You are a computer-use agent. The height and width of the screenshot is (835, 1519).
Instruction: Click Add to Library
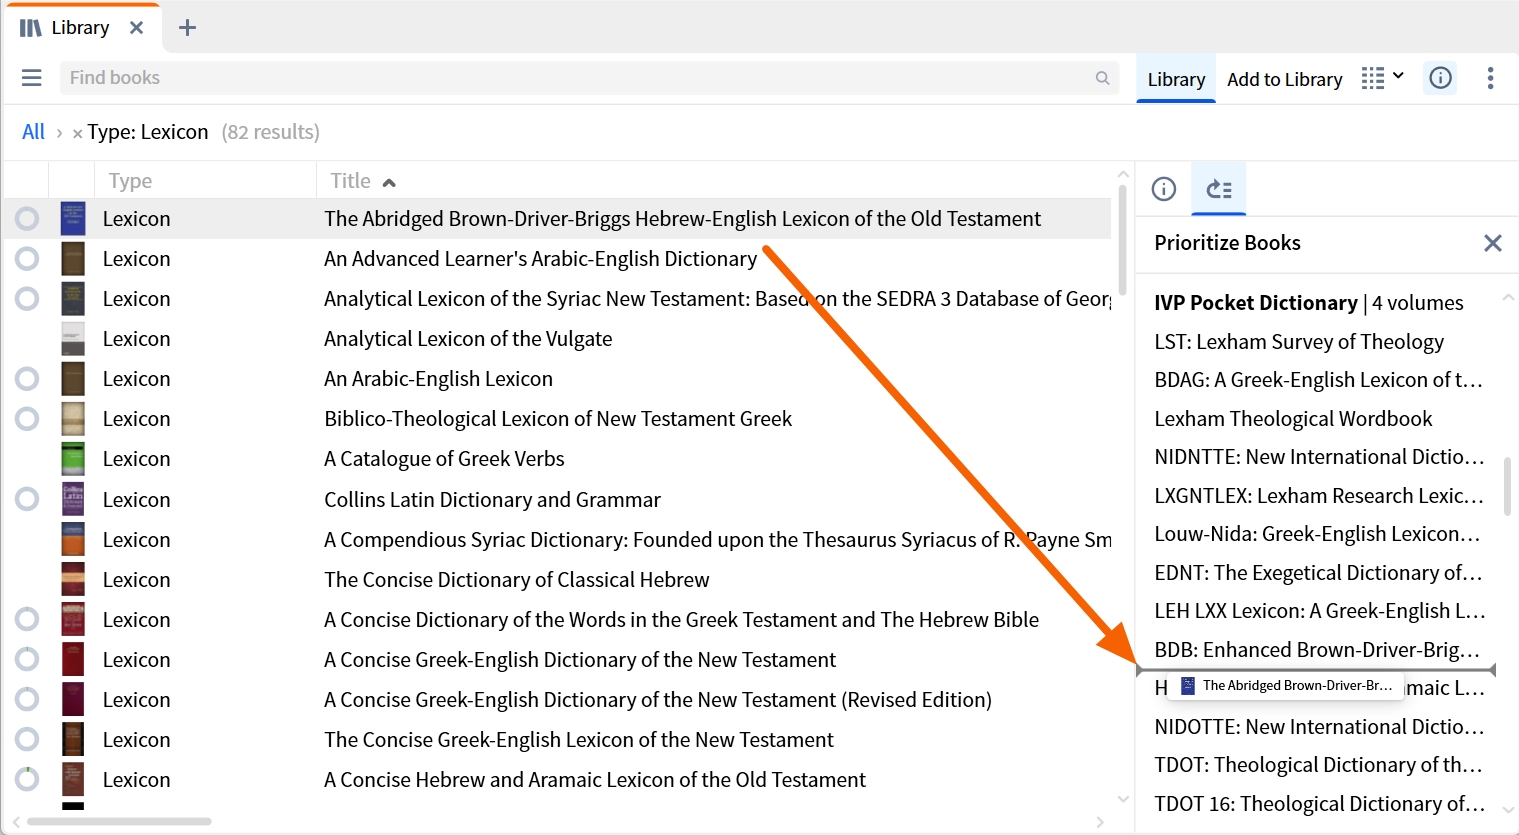[x=1284, y=79]
